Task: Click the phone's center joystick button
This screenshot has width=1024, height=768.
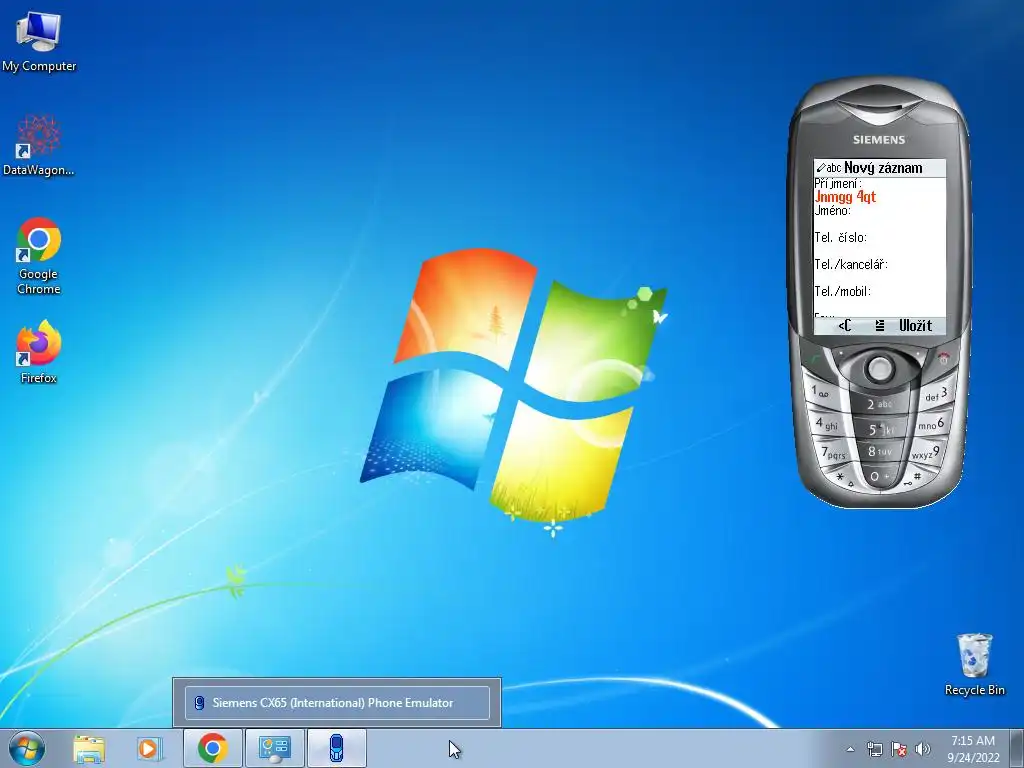Action: click(879, 369)
